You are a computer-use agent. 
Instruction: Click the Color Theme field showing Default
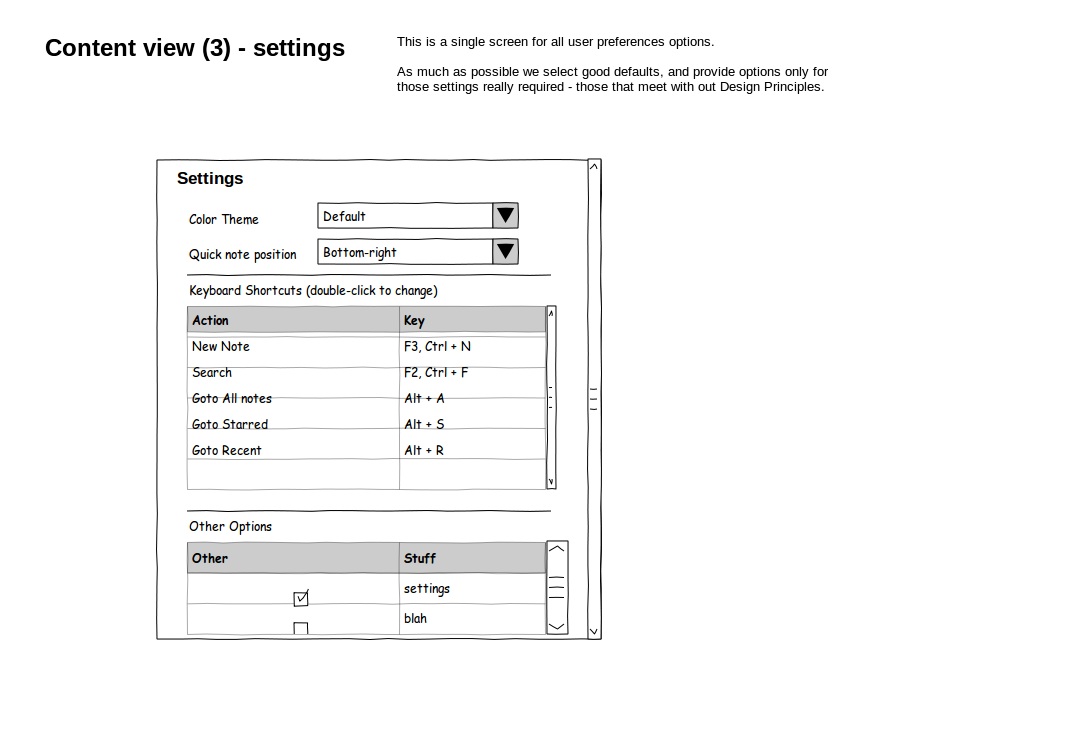pos(405,216)
